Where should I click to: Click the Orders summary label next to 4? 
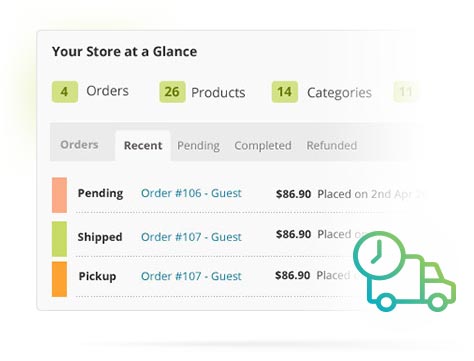click(107, 91)
